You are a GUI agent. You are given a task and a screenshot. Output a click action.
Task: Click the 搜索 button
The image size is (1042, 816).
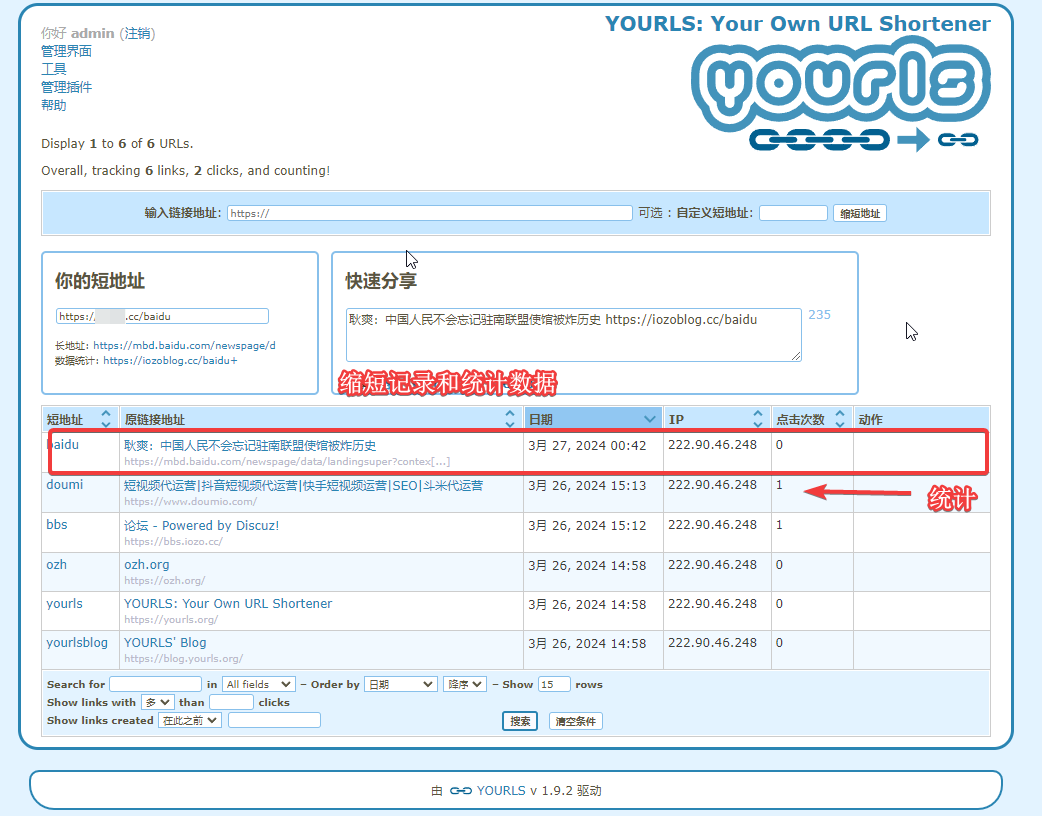coord(520,721)
